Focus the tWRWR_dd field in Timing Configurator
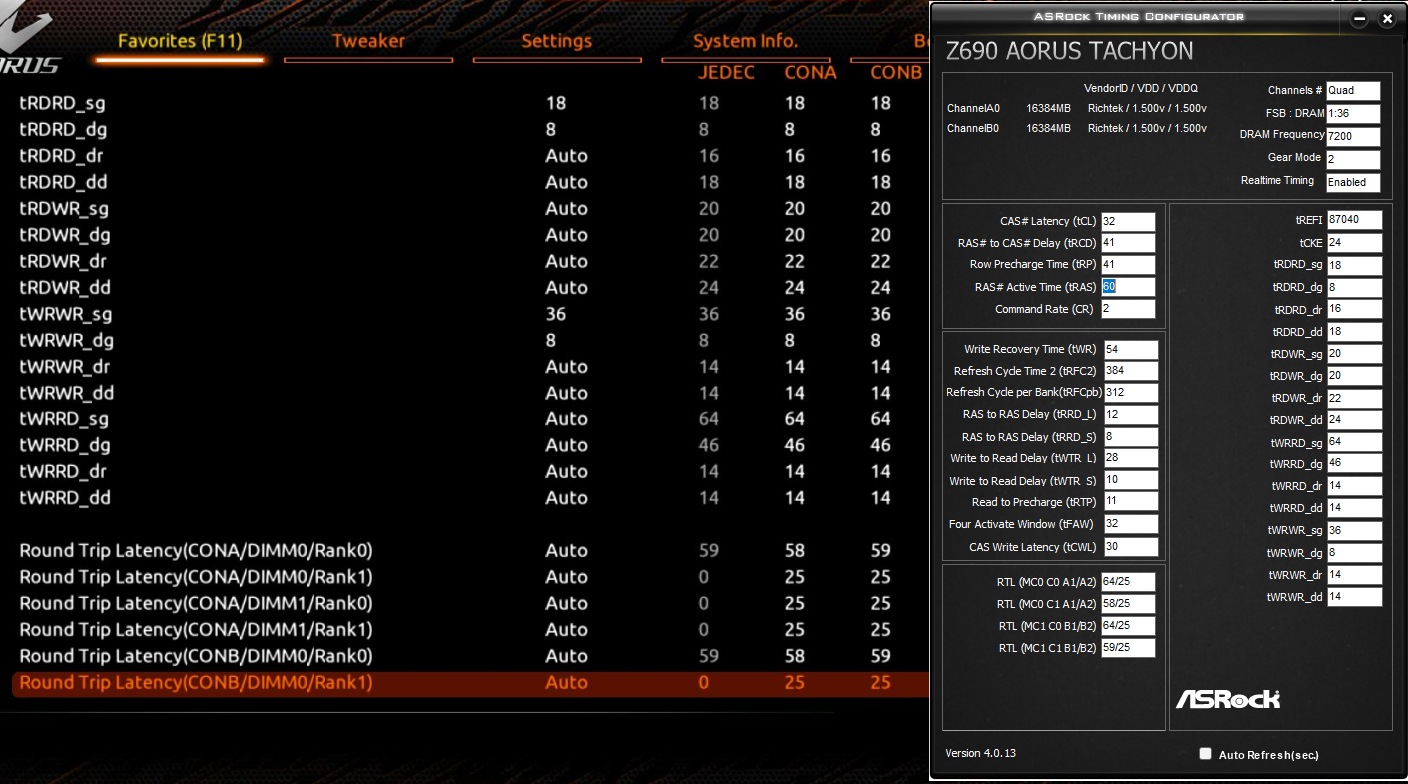The height and width of the screenshot is (784, 1408). pos(1355,597)
